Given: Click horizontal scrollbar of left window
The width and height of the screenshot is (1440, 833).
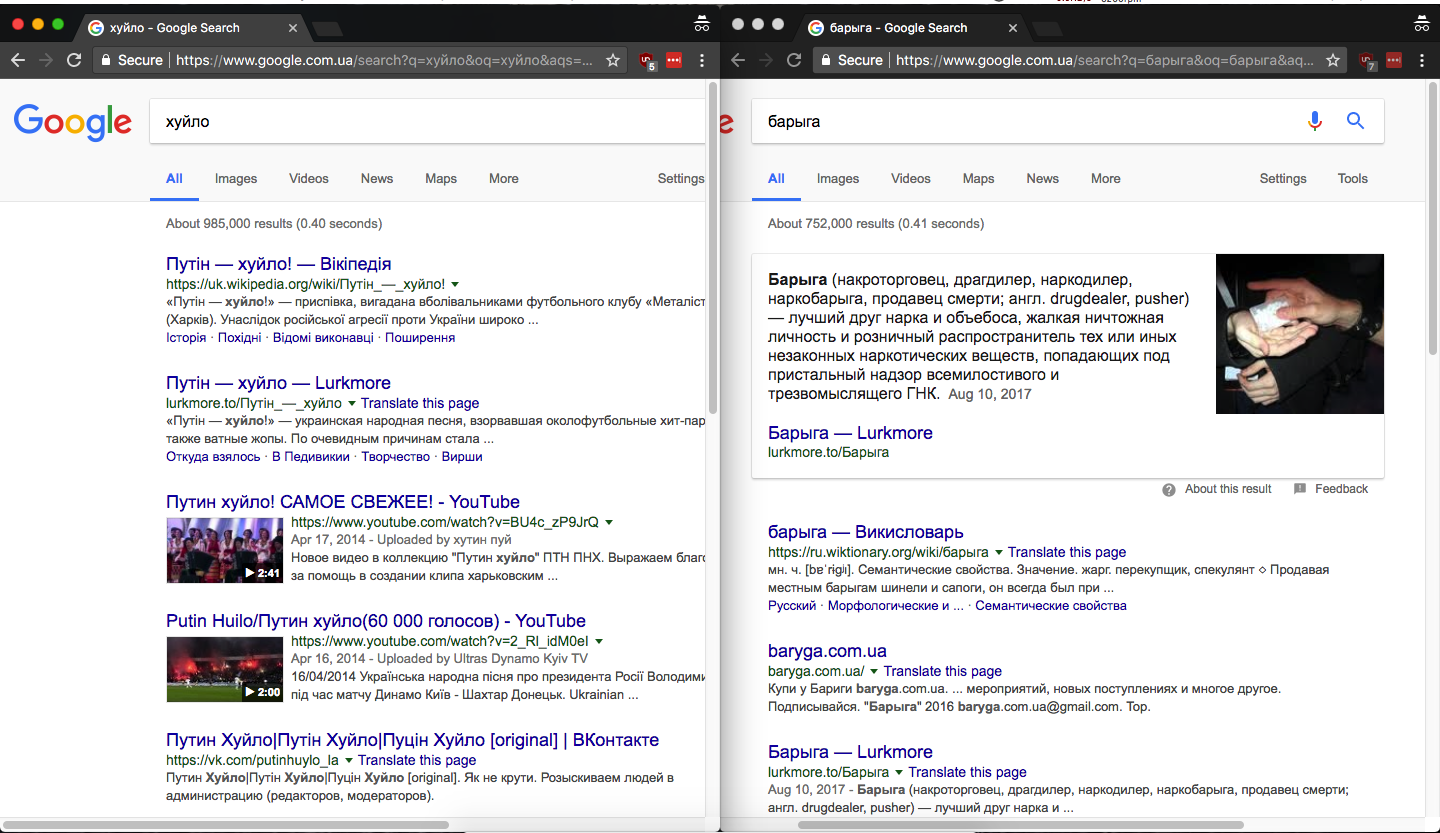Looking at the screenshot, I should click(227, 826).
